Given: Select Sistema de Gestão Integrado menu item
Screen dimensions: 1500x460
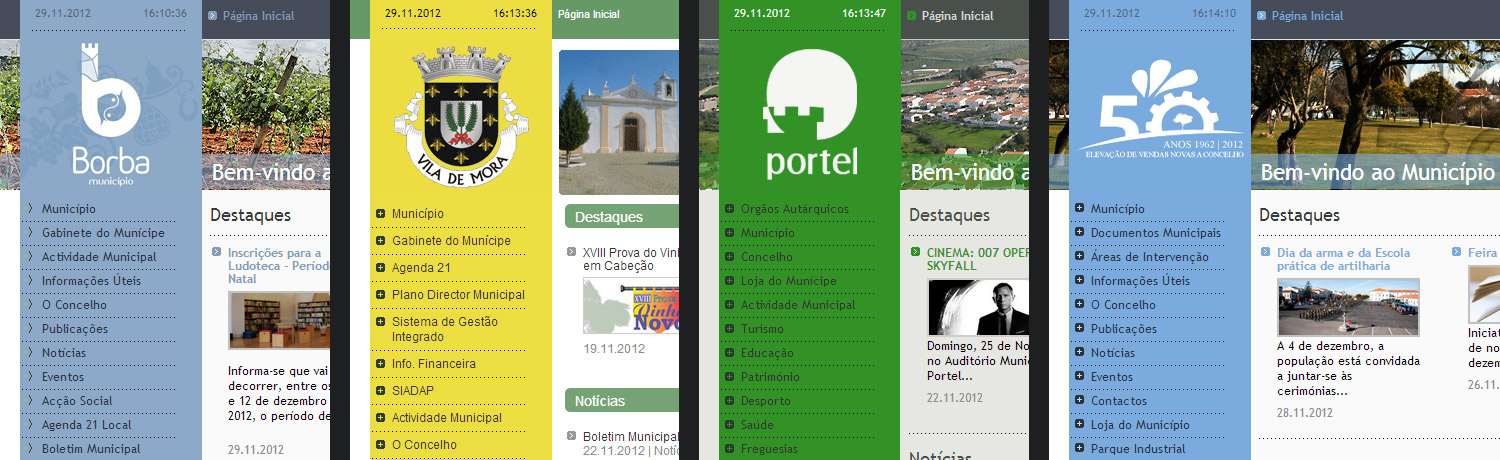Looking at the screenshot, I should point(444,329).
